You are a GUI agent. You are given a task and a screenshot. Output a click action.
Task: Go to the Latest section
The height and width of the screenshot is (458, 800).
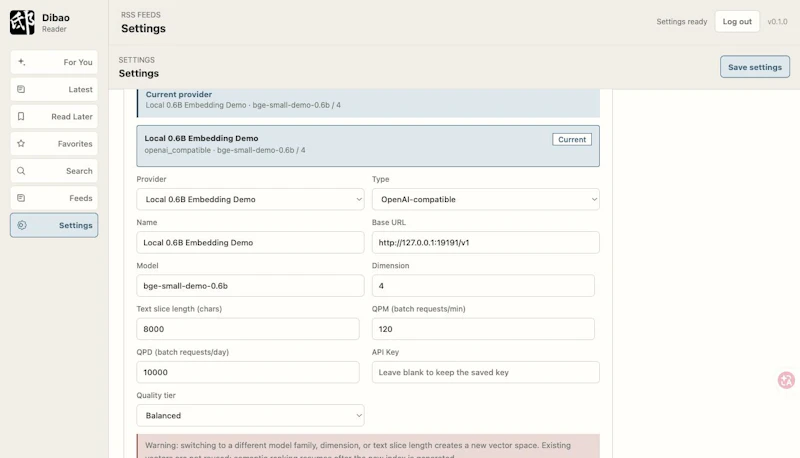54,89
